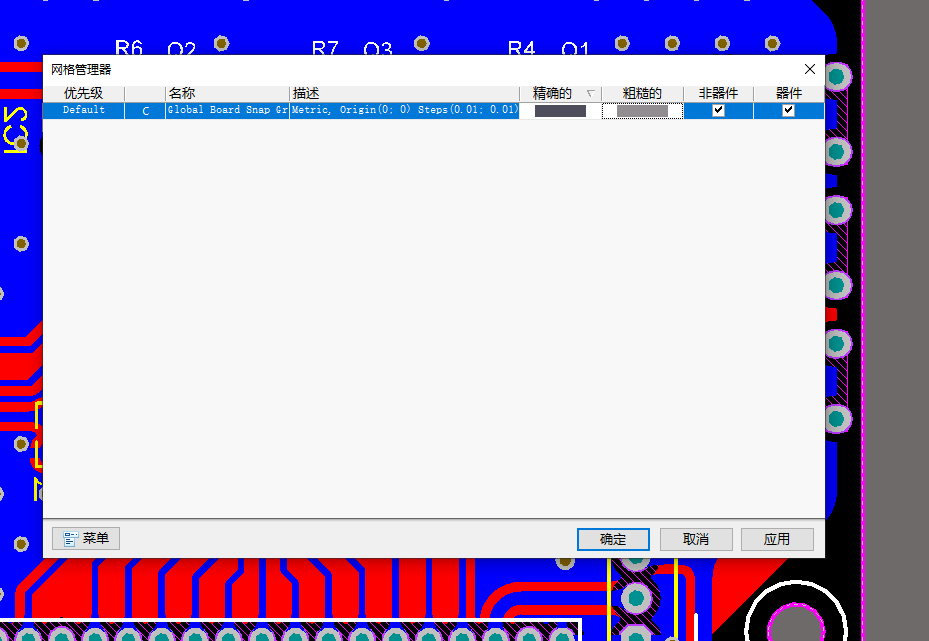
Task: Open the 菜单 button
Action: 86,539
